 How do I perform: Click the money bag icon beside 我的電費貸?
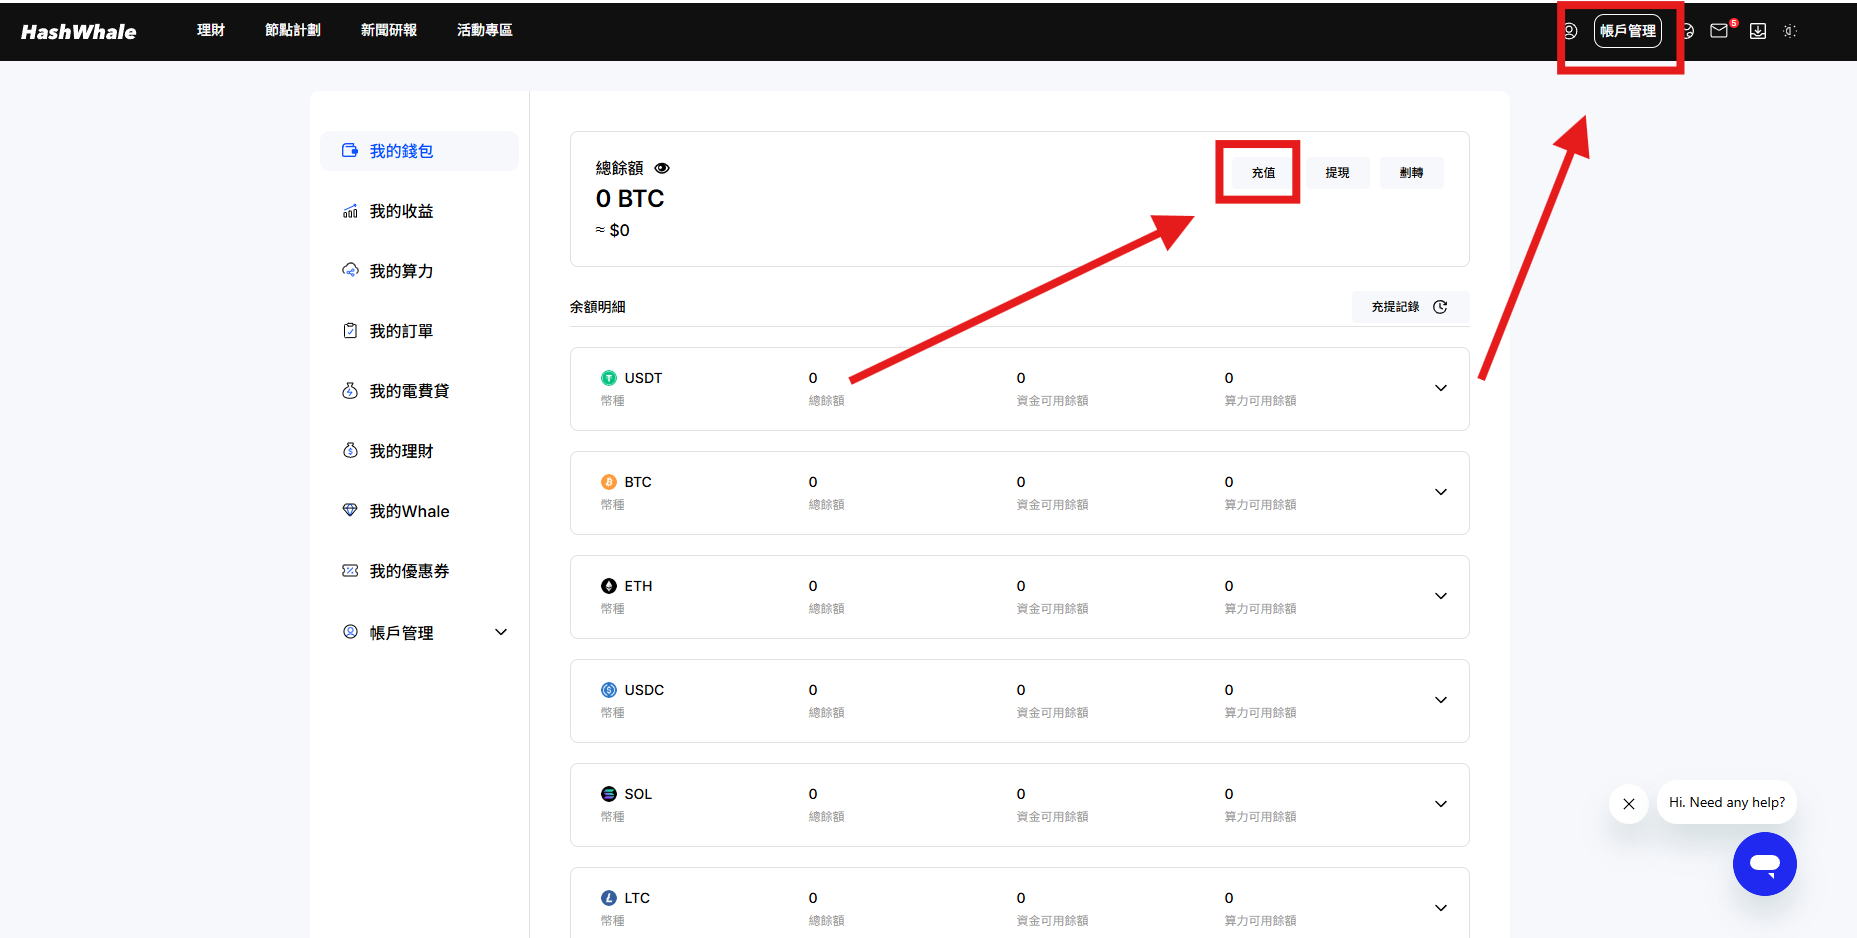pyautogui.click(x=350, y=391)
